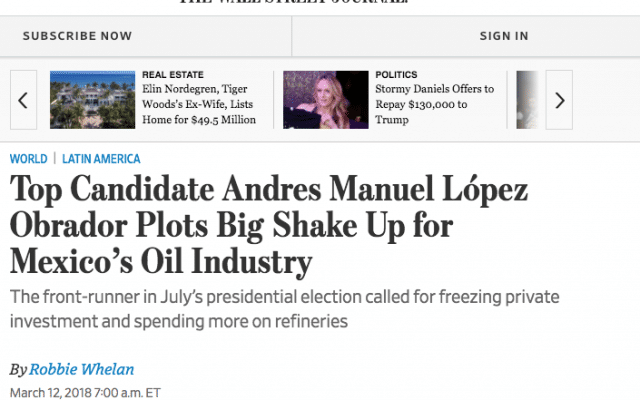The width and height of the screenshot is (640, 400).
Task: Open author page for Robbie Whelan
Action: click(82, 369)
